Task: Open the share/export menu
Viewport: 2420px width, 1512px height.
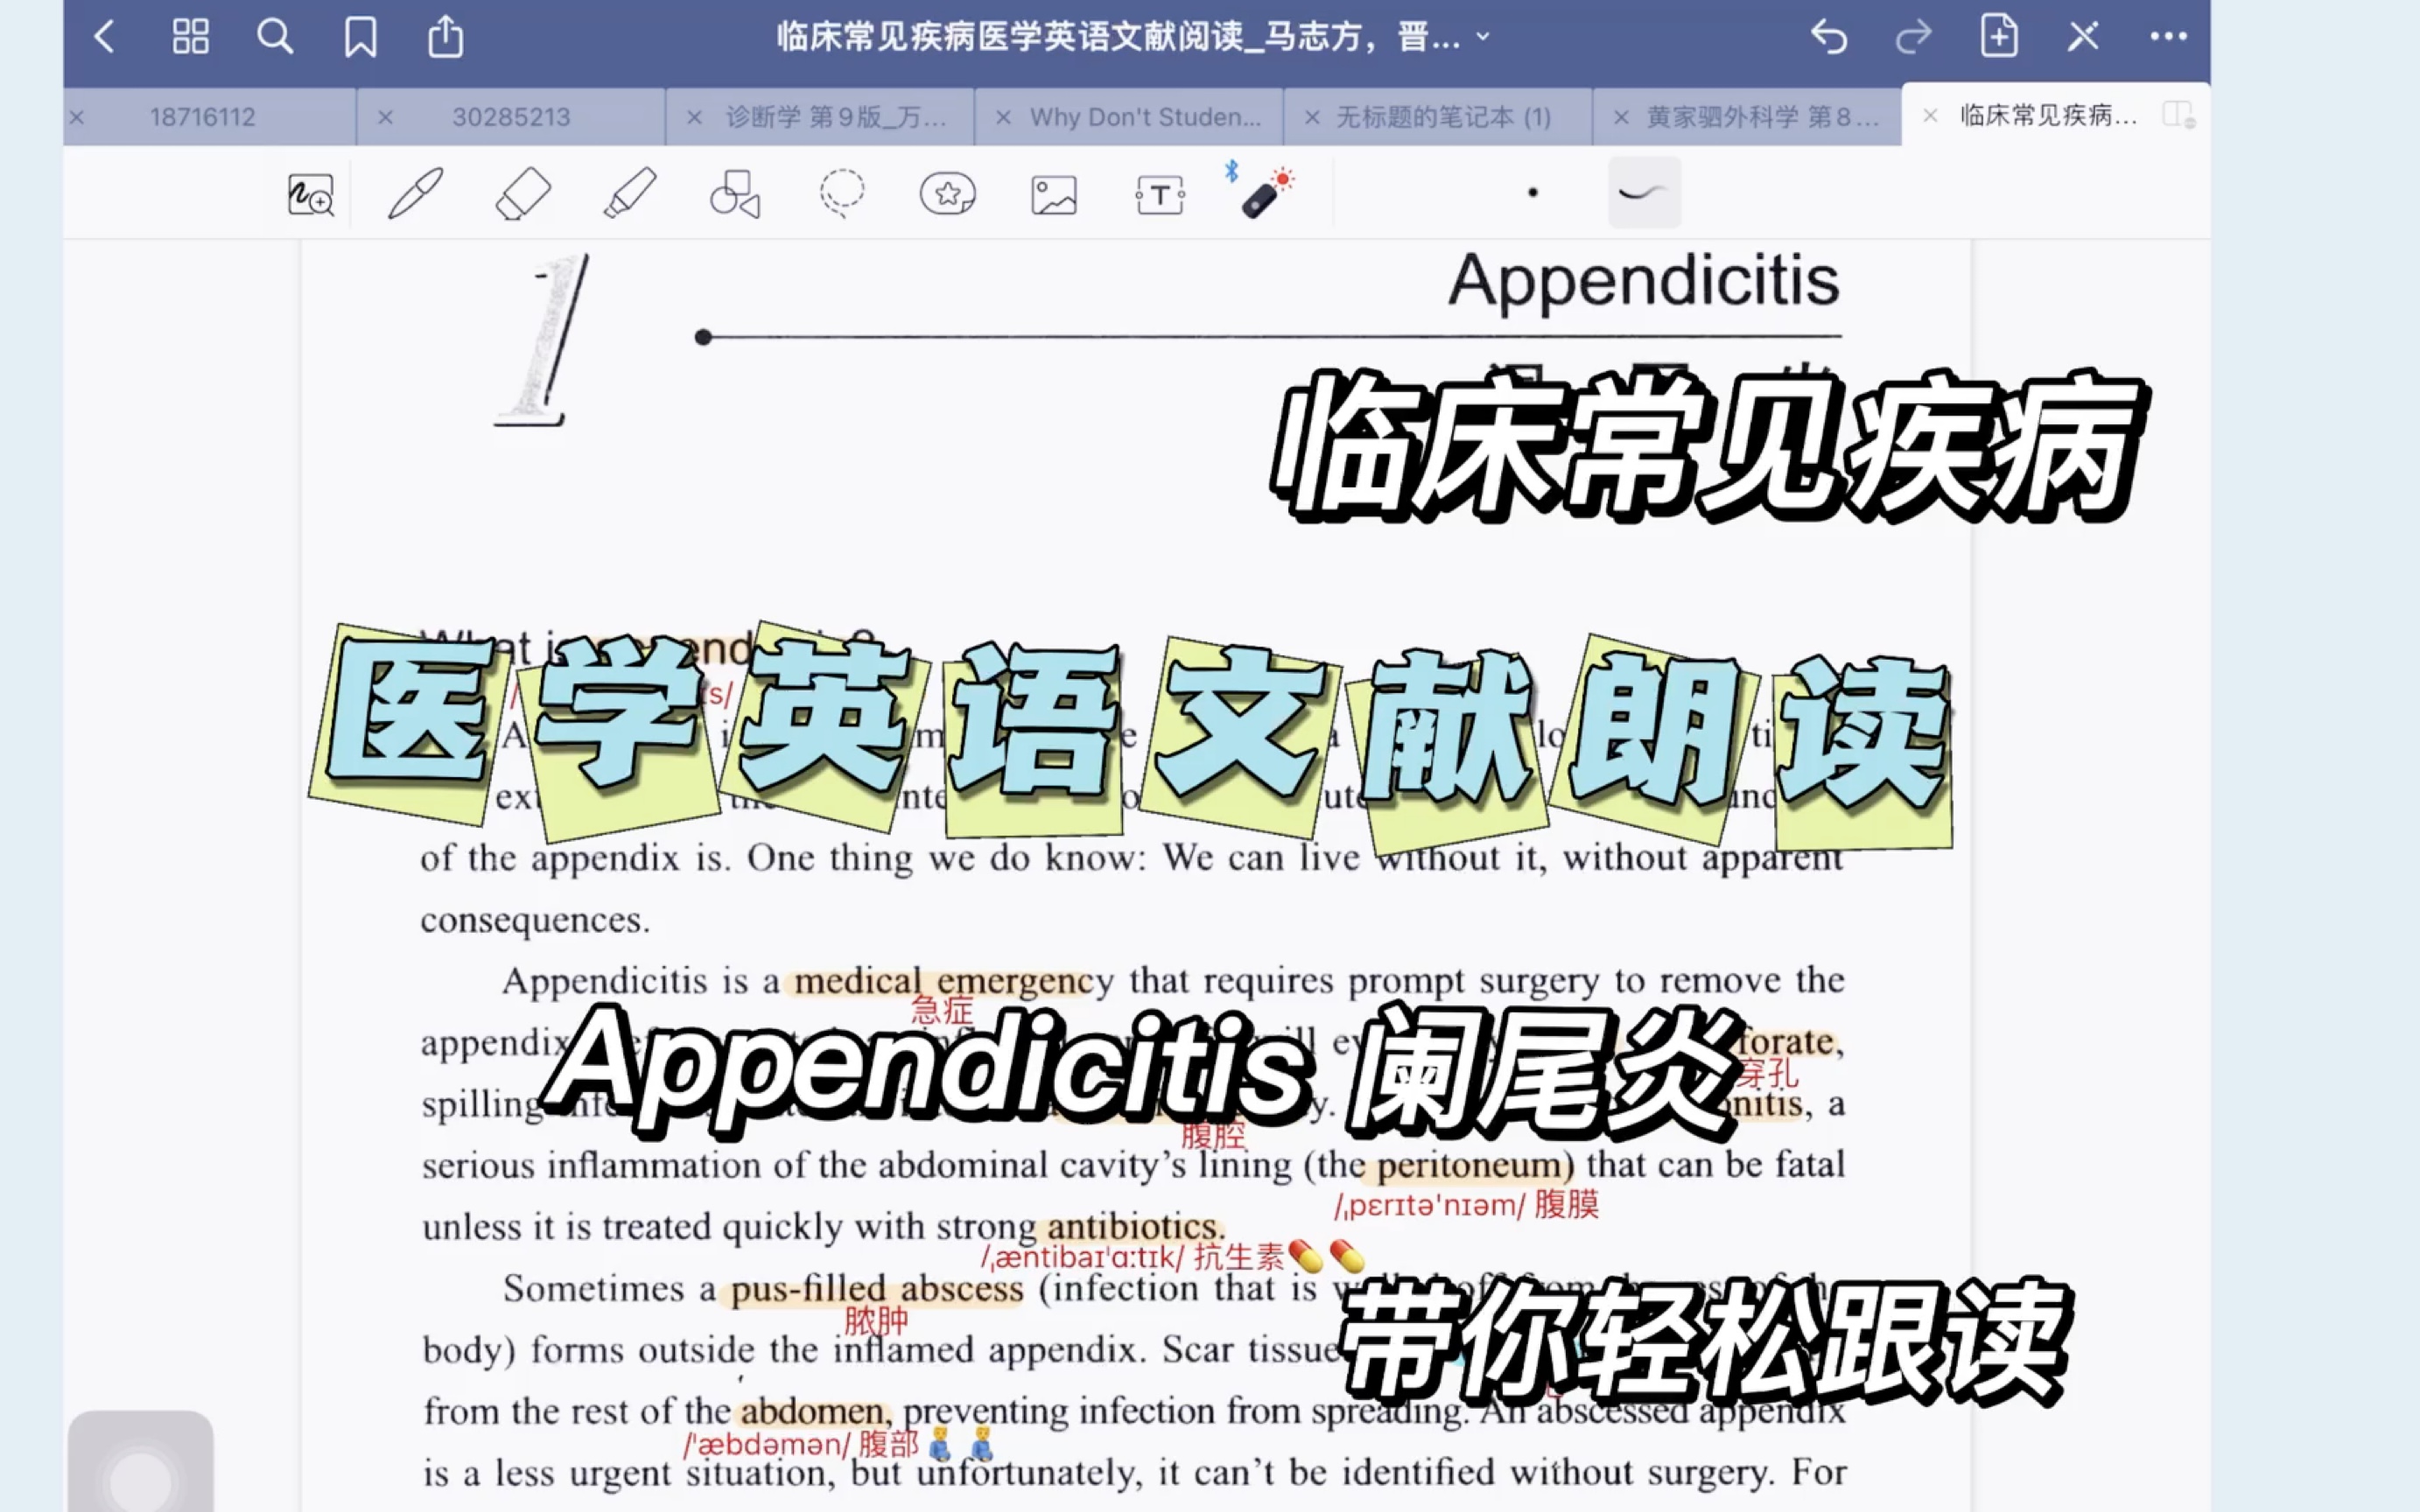Action: coord(446,37)
